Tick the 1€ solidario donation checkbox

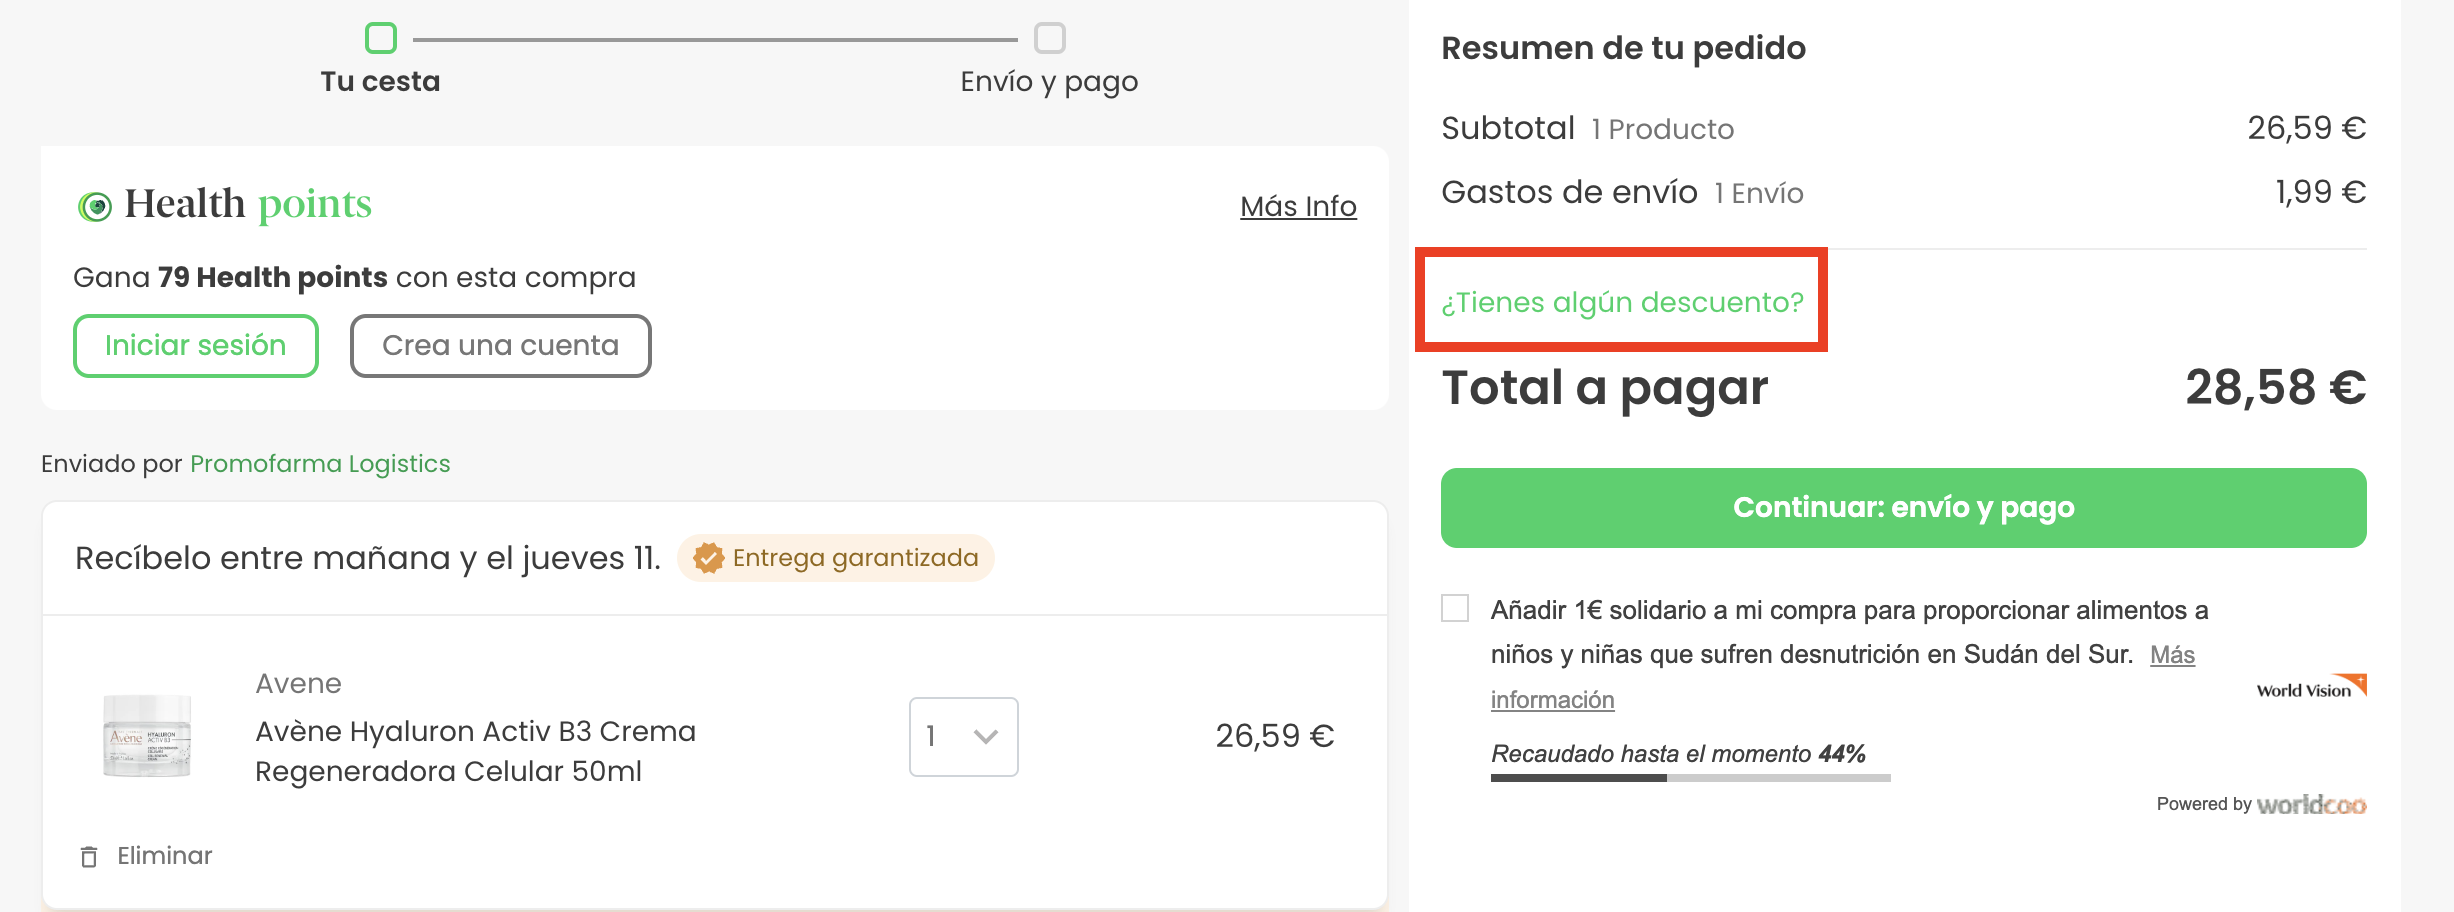coord(1455,608)
